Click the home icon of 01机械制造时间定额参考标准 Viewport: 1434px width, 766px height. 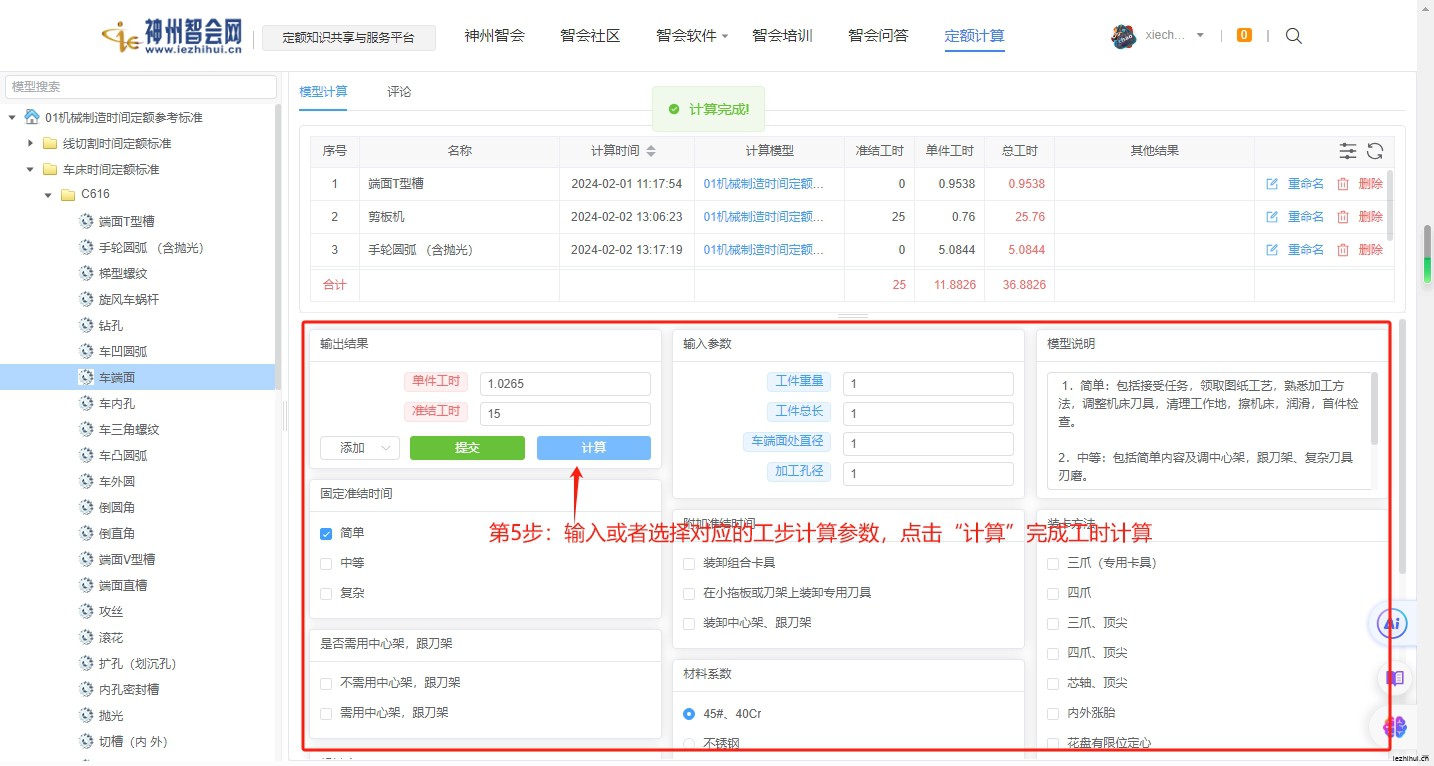[x=32, y=117]
